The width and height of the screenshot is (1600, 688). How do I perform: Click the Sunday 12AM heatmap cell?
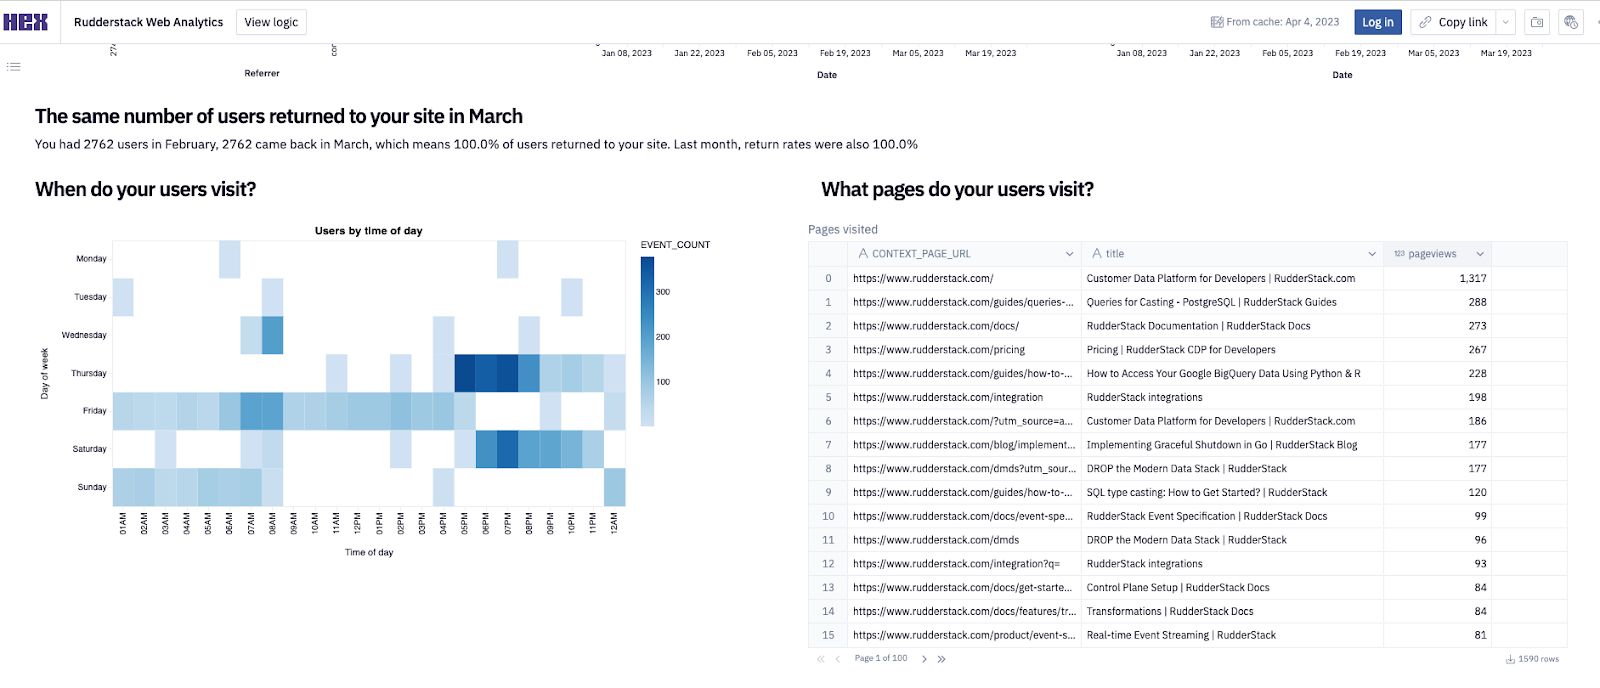[x=615, y=487]
